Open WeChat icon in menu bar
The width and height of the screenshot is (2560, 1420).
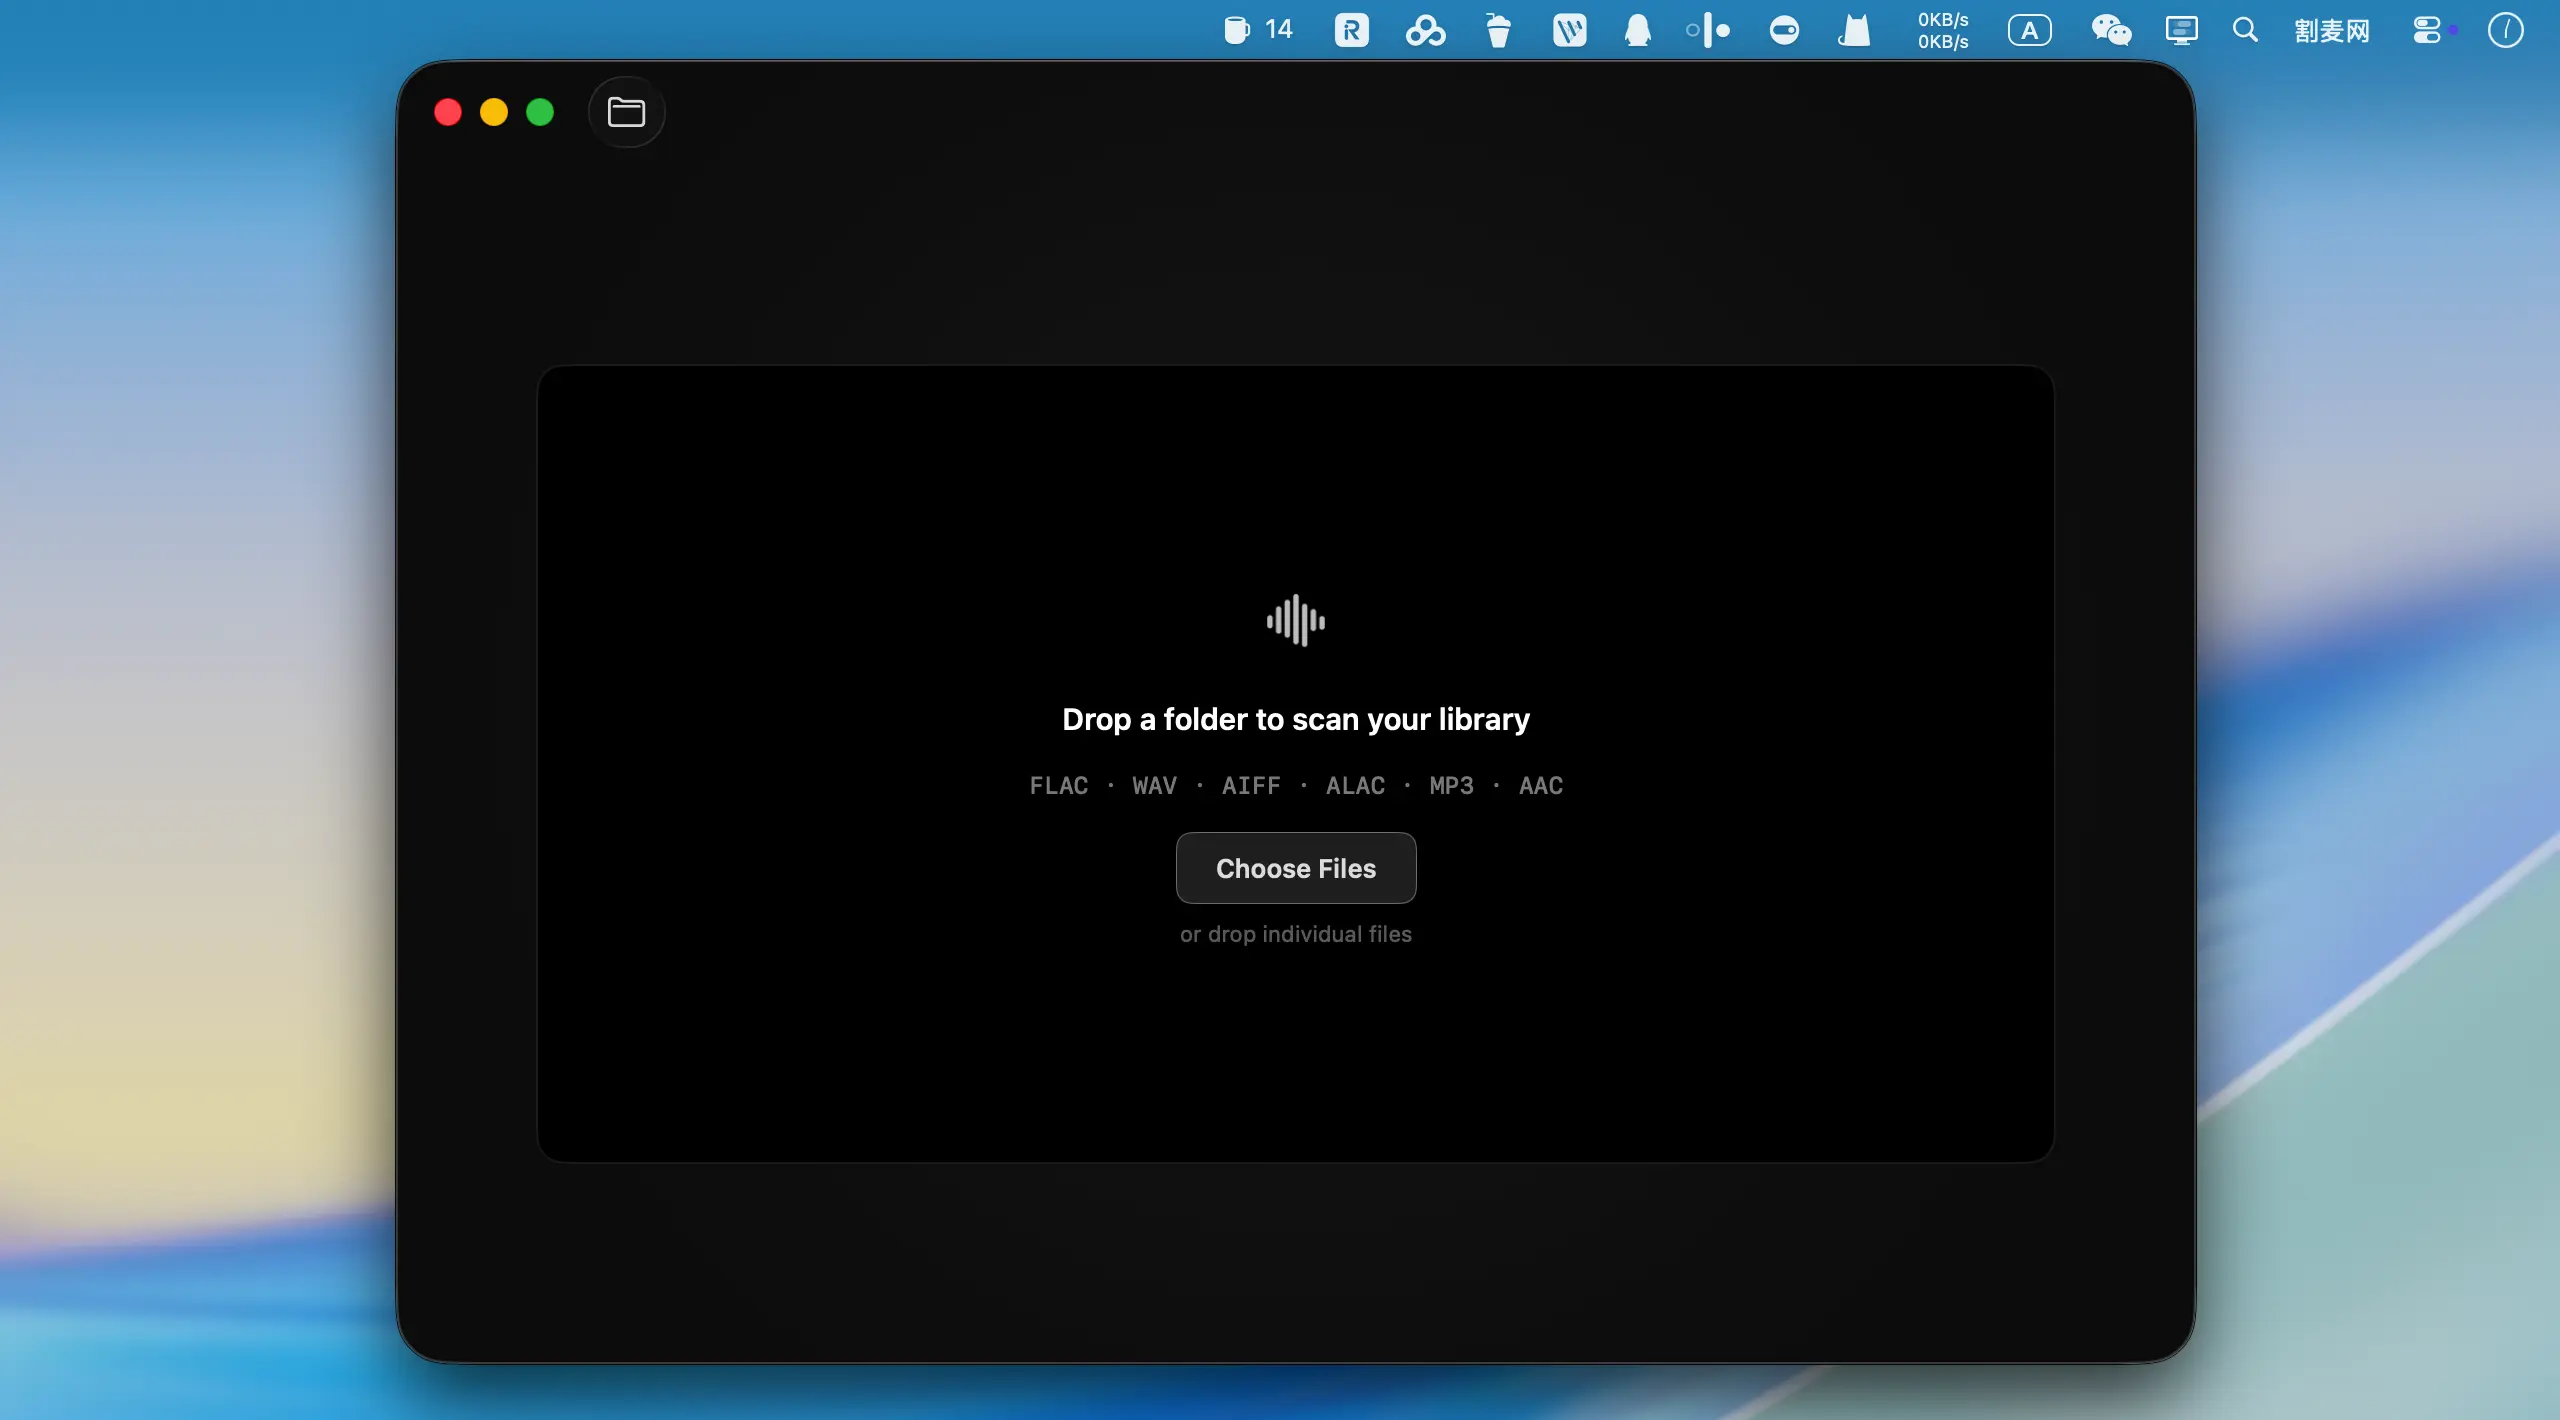click(x=2111, y=30)
